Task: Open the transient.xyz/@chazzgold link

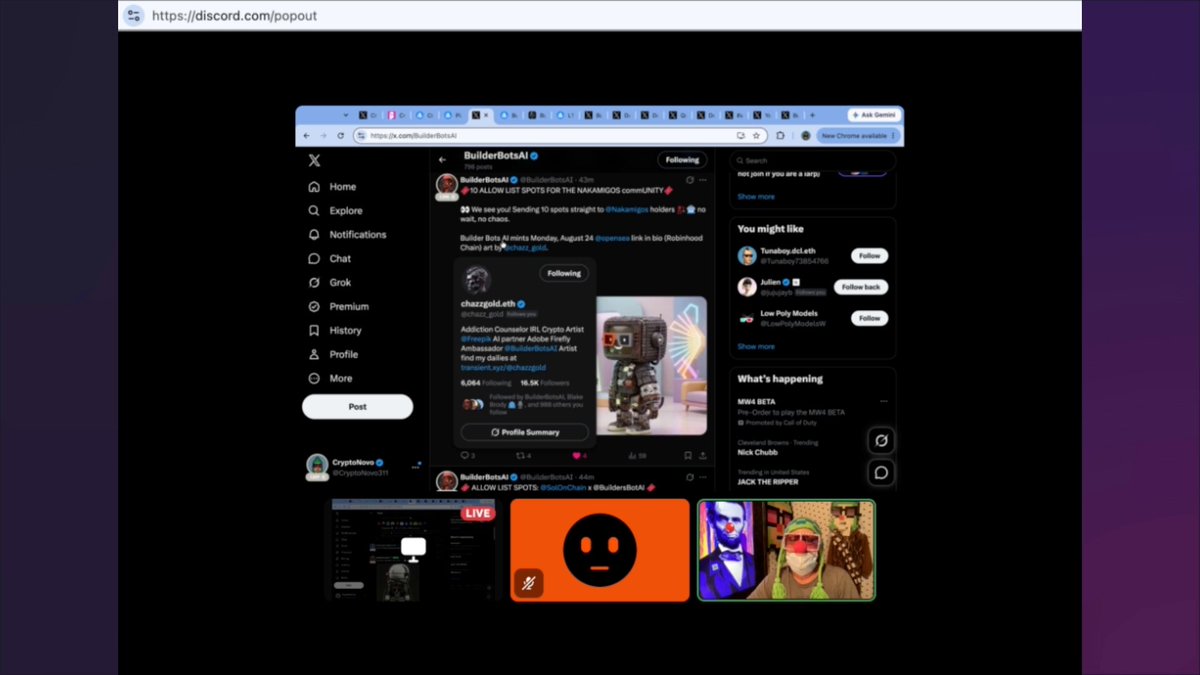Action: tap(503, 368)
